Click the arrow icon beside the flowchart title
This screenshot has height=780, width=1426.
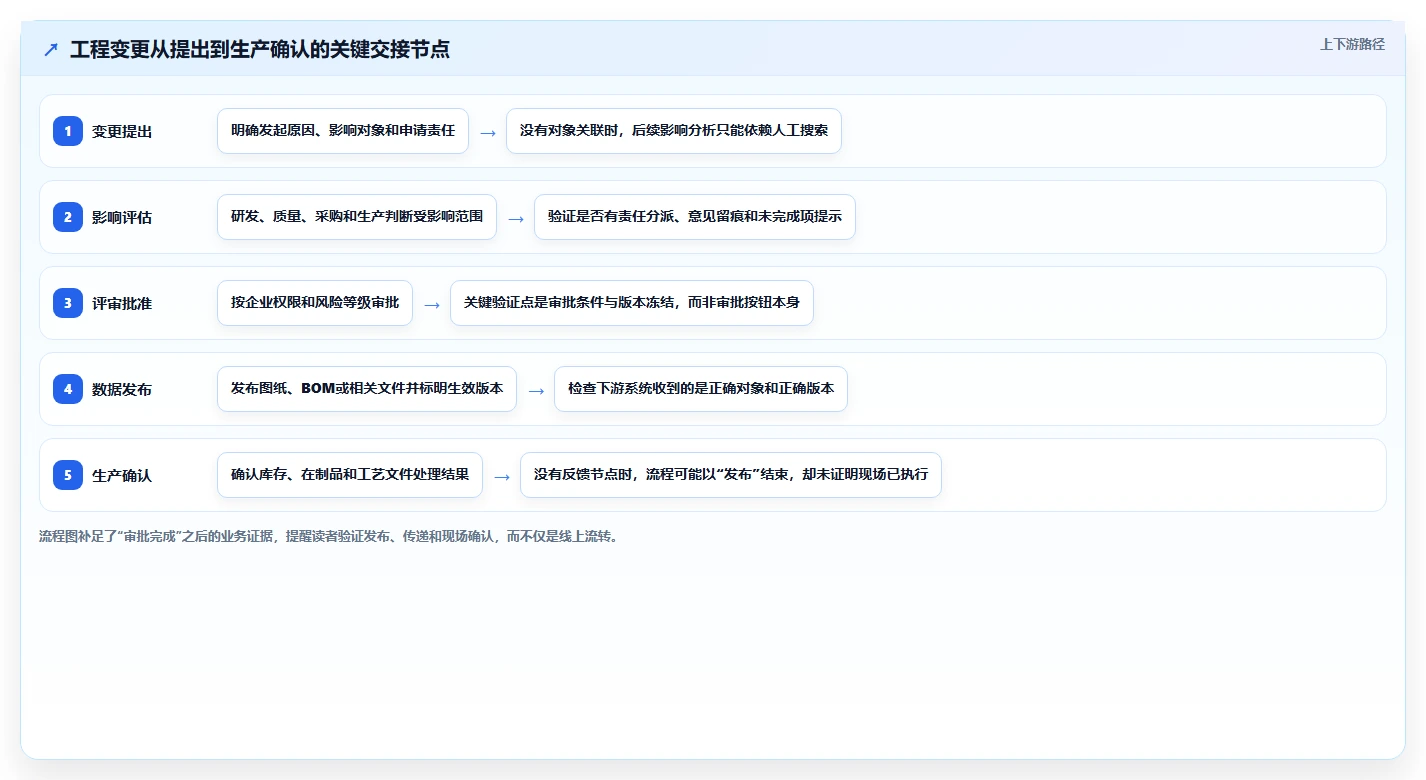coord(51,49)
